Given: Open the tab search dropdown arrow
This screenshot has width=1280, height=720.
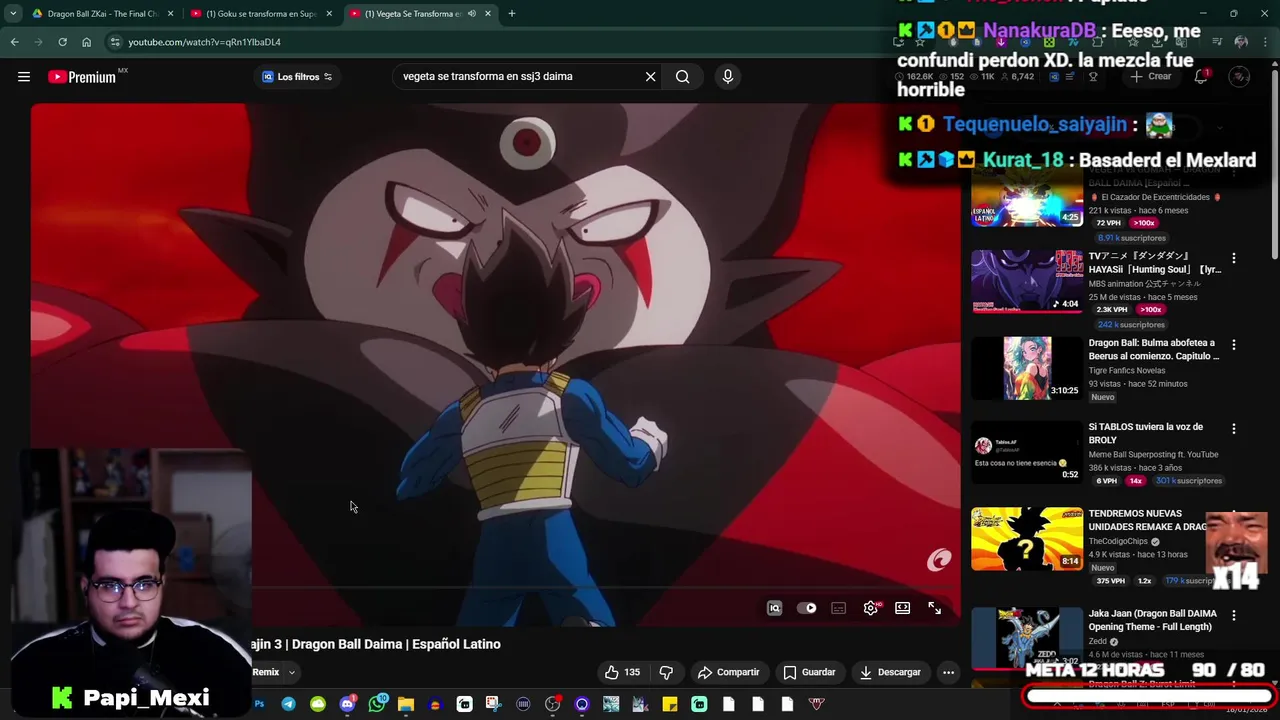Looking at the screenshot, I should pyautogui.click(x=12, y=14).
